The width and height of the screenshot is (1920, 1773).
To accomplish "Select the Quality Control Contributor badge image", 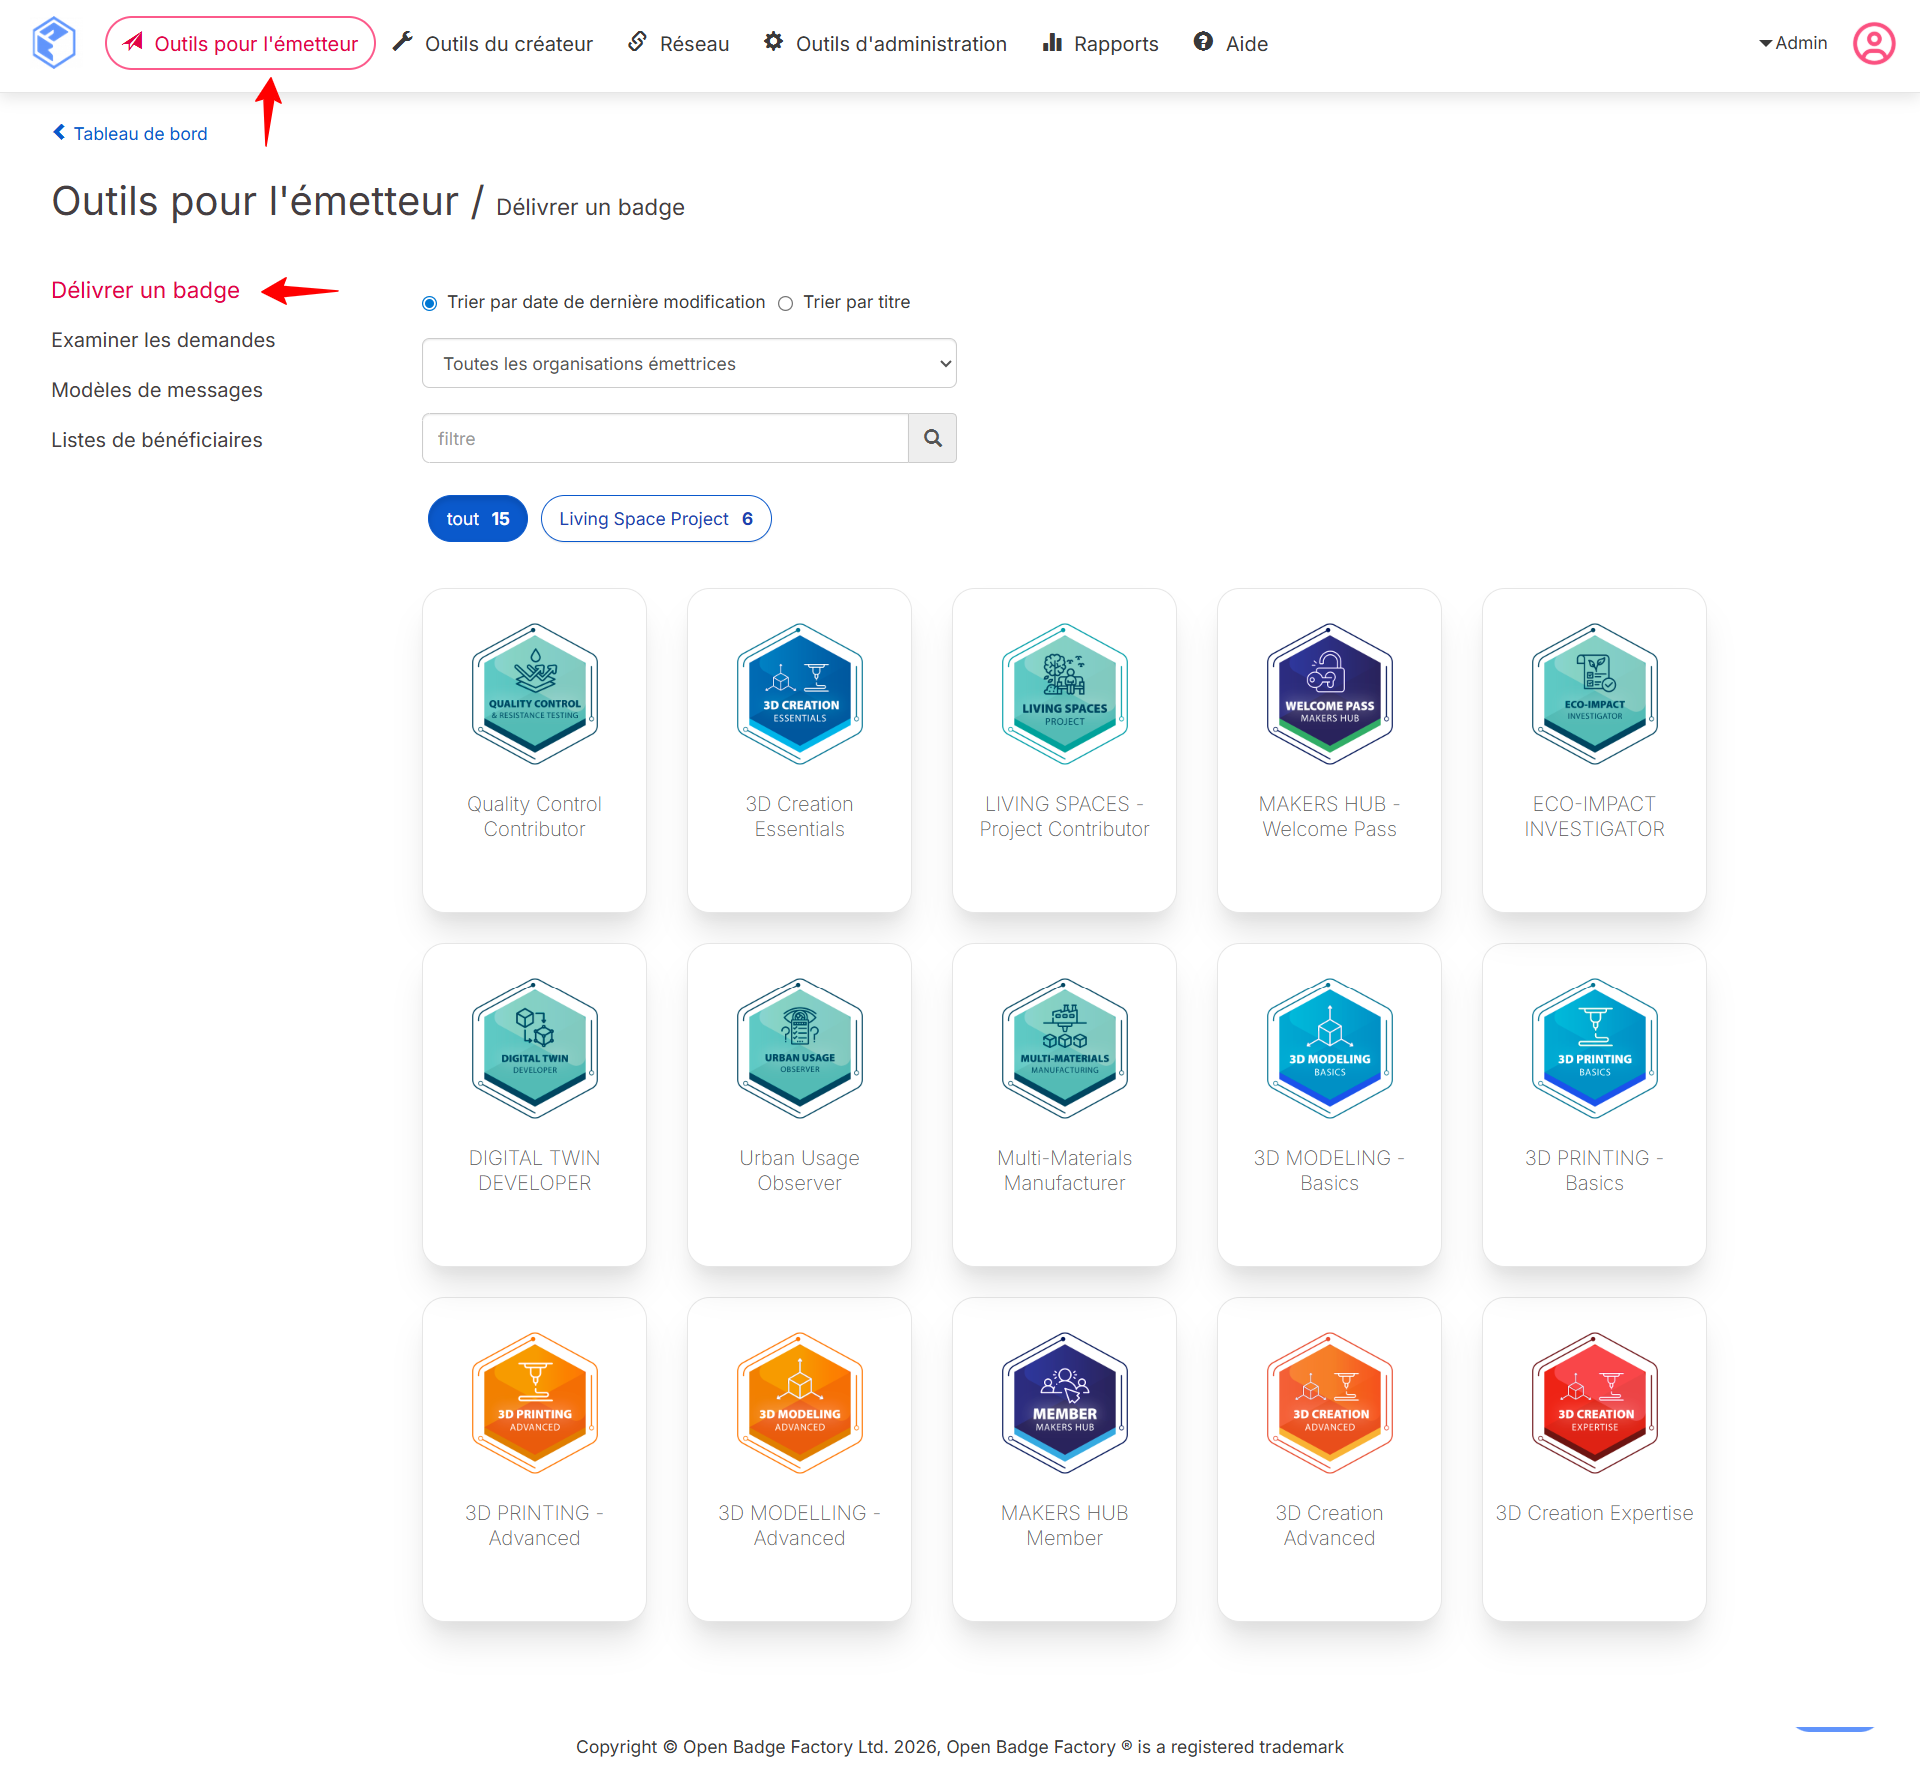I will pyautogui.click(x=535, y=694).
